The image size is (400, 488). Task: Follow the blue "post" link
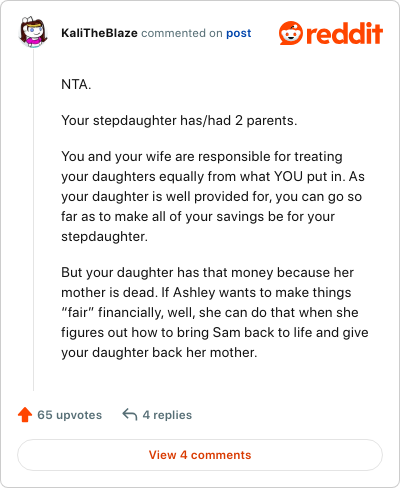pos(239,33)
